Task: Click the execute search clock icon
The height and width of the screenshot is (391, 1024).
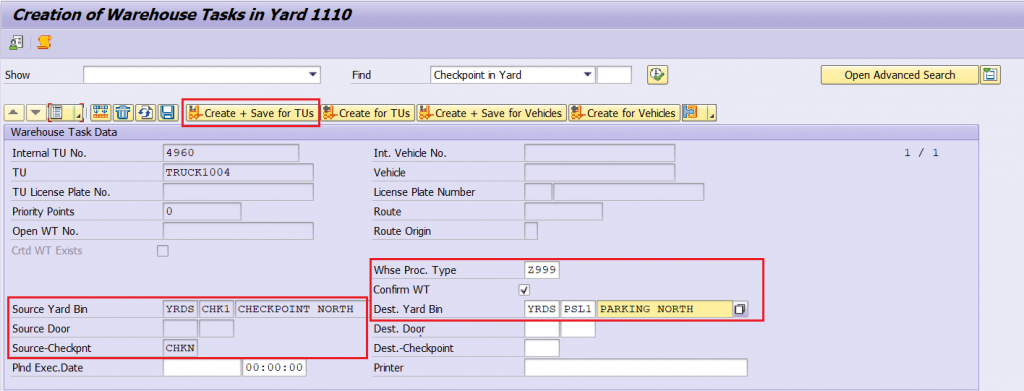Action: tap(657, 75)
